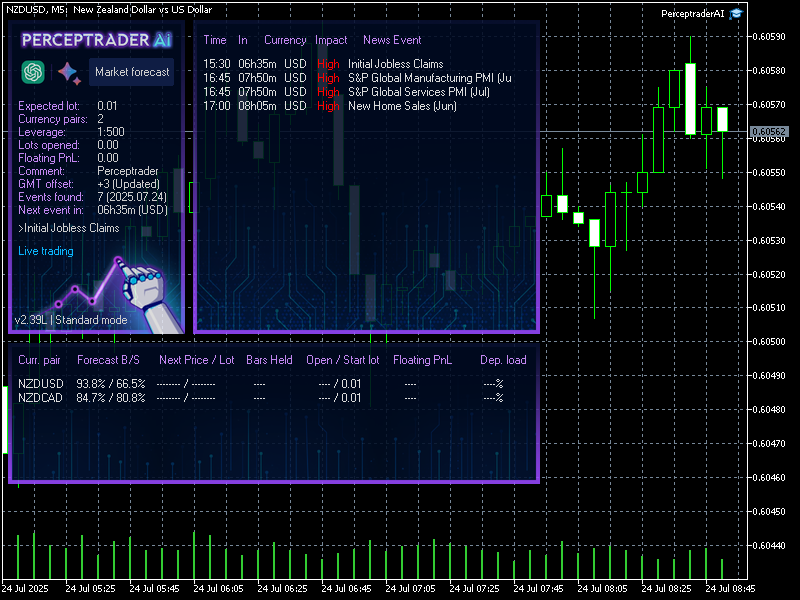
Task: Click the Perceptrader AI logo header
Action: click(x=97, y=40)
